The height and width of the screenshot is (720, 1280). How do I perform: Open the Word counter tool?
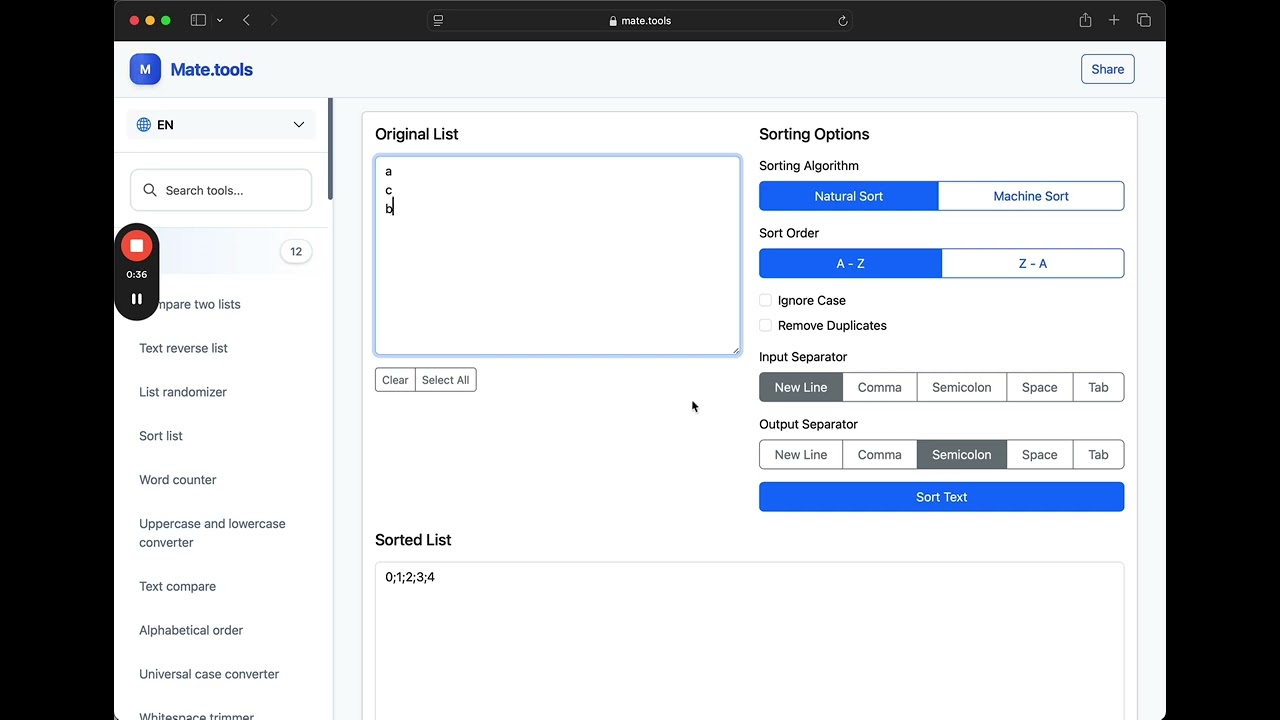tap(178, 480)
